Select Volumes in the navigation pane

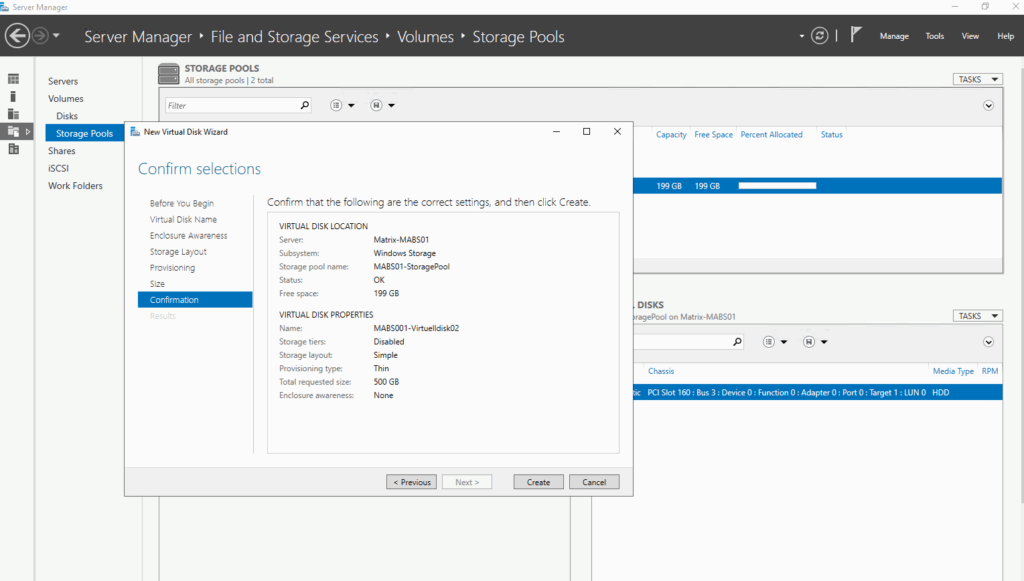pyautogui.click(x=65, y=99)
